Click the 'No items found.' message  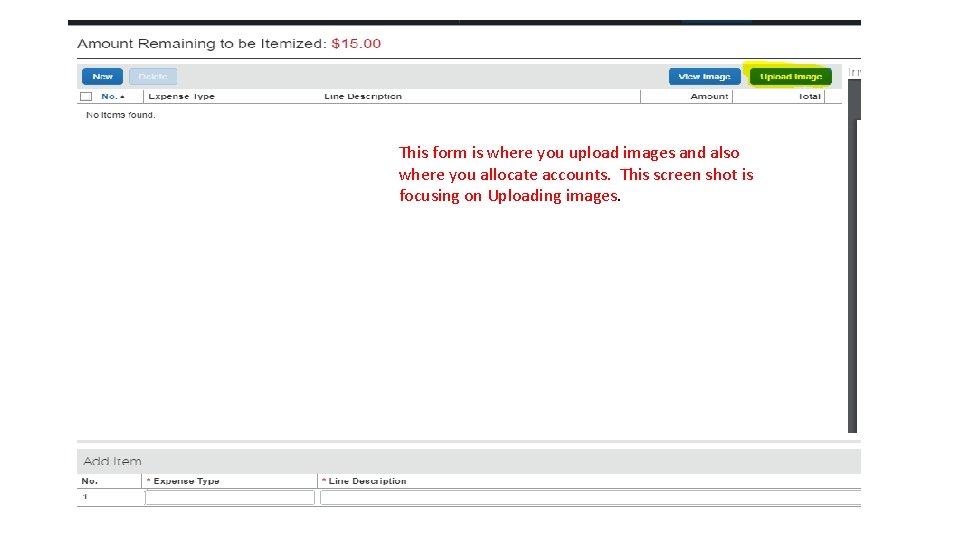pos(121,115)
